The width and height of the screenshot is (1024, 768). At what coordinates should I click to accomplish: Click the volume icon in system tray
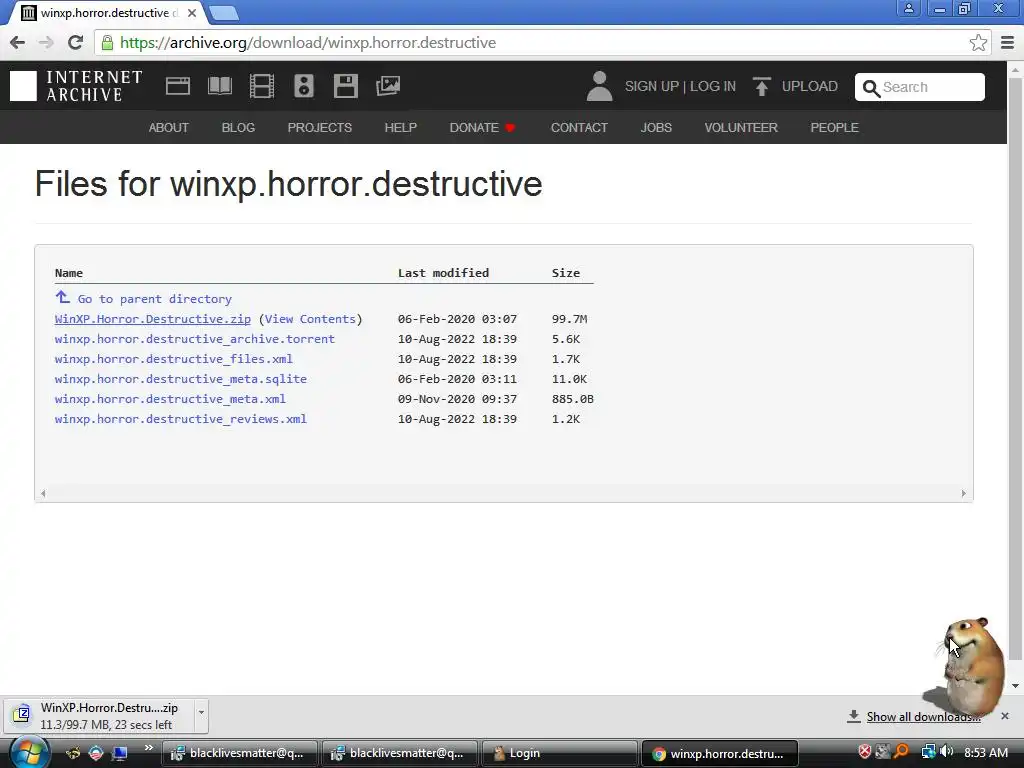946,752
